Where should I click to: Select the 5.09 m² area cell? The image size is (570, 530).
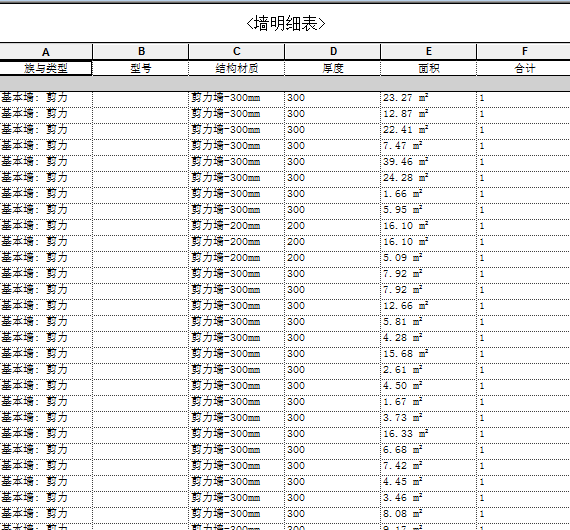[x=429, y=258]
